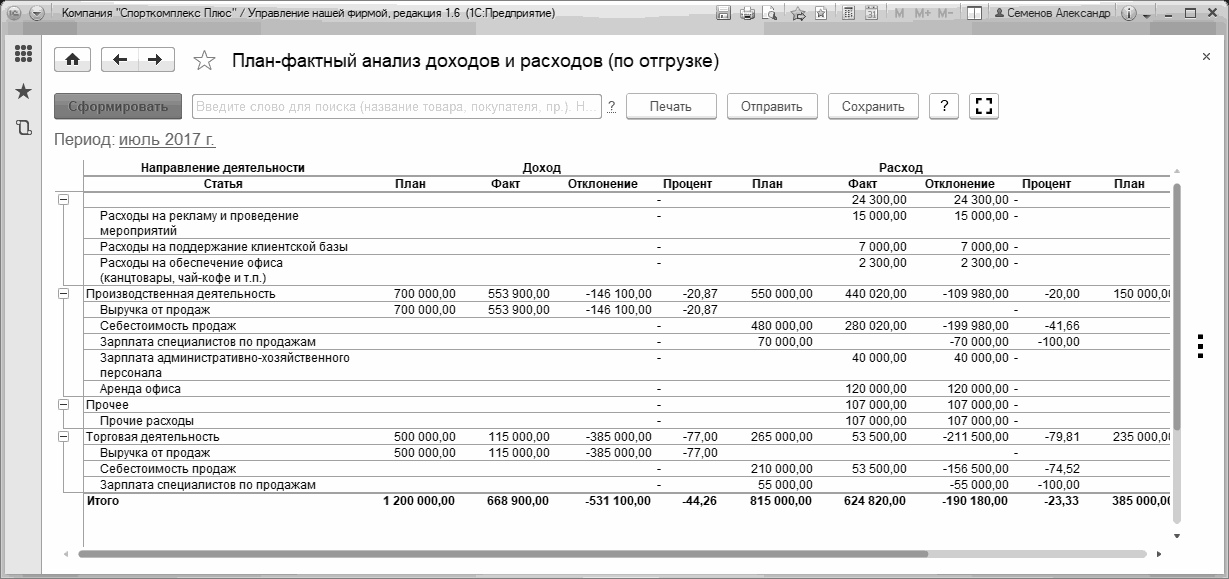Screen dimensions: 1229x579
Task: Collapse the Производственная деятельность group
Action: [64, 294]
